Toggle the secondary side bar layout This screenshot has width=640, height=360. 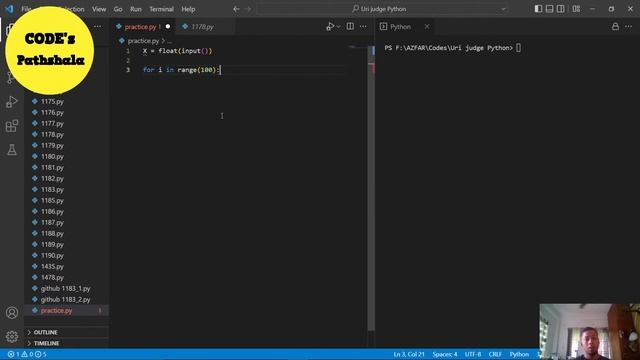point(560,9)
